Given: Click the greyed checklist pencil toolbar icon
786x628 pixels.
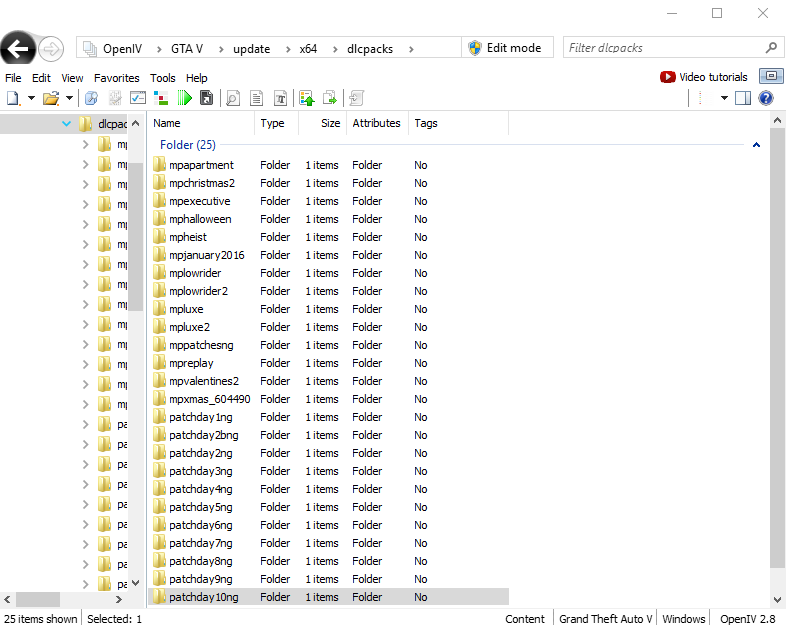Looking at the screenshot, I should coord(115,98).
